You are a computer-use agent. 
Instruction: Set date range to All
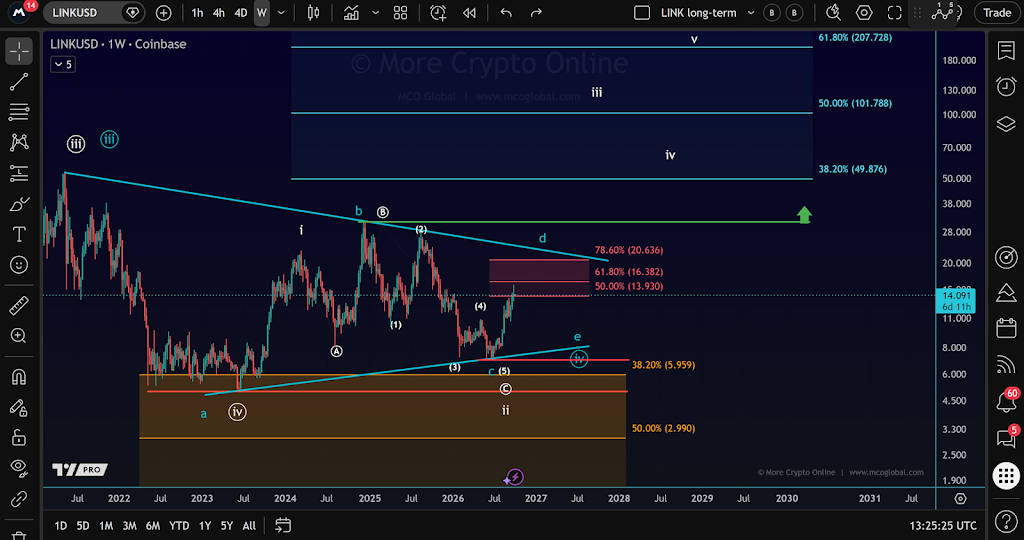pyautogui.click(x=249, y=526)
